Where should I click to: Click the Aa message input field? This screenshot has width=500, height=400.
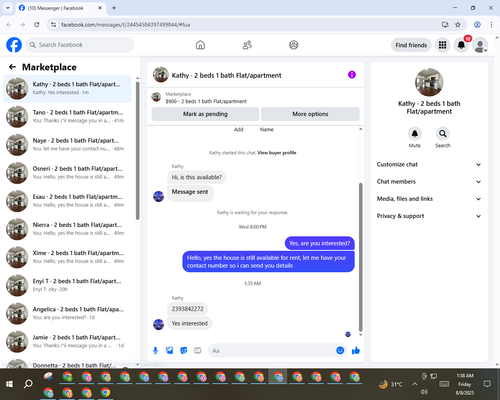tap(278, 350)
